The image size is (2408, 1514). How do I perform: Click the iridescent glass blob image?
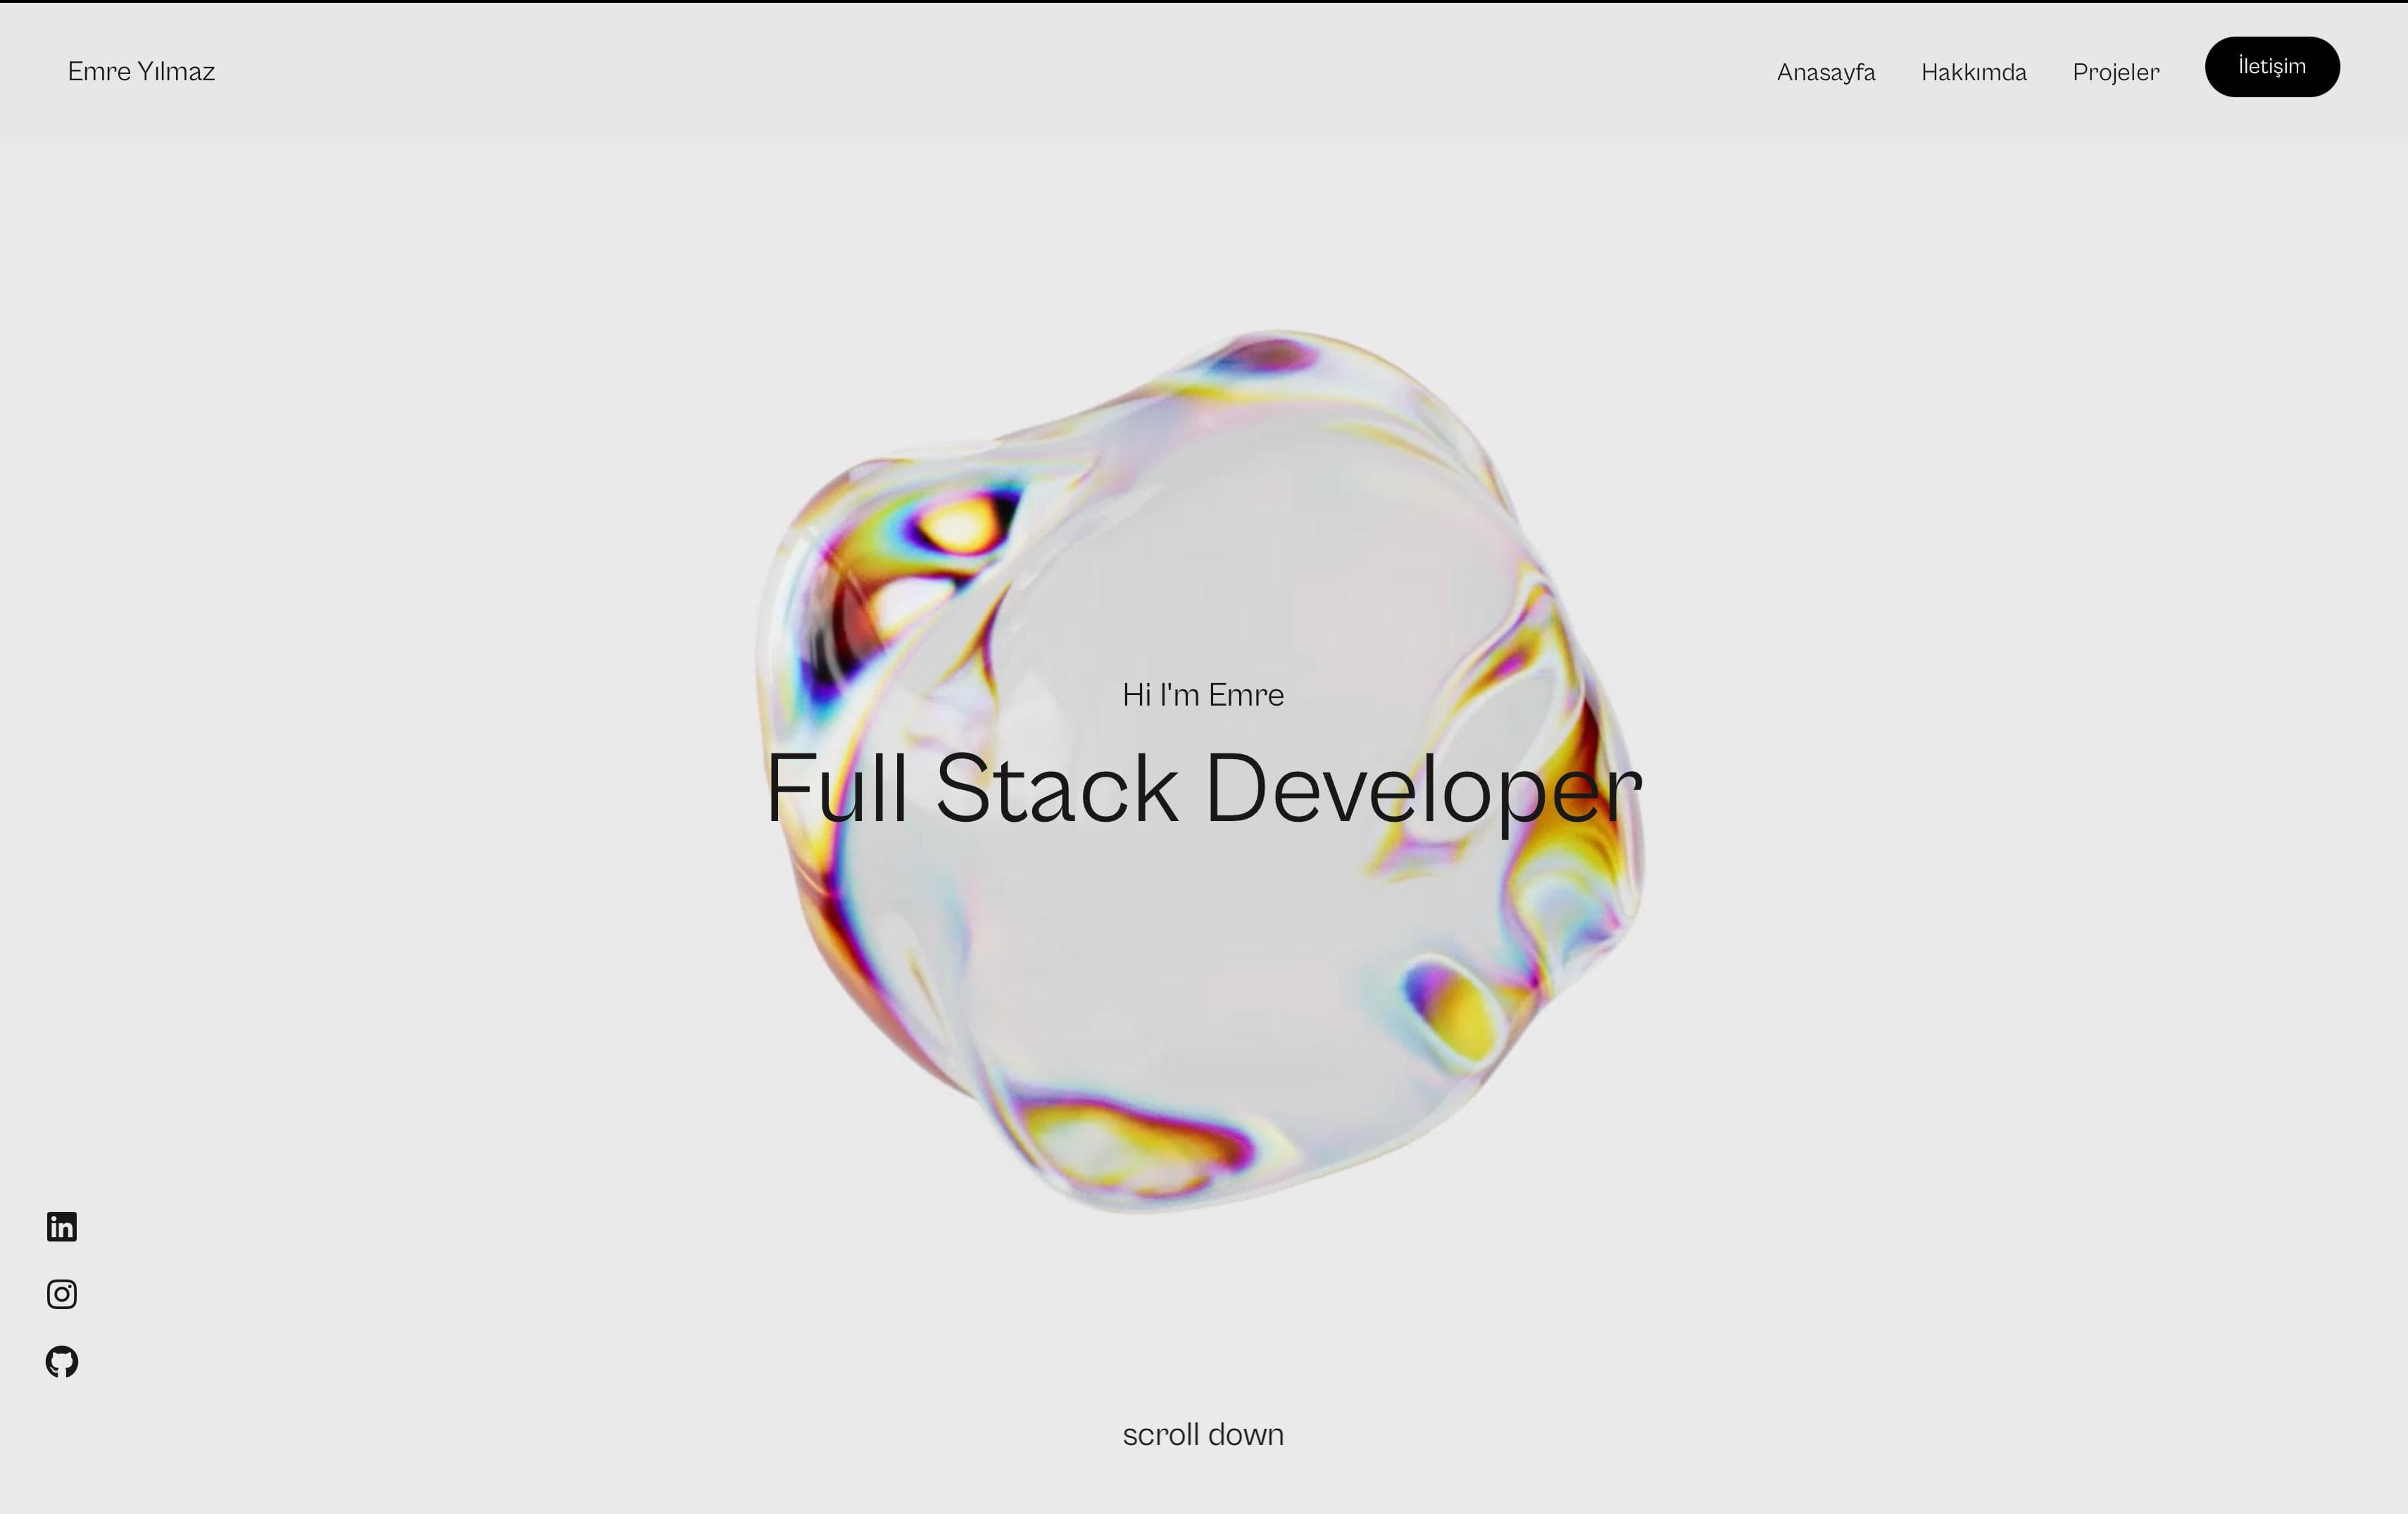click(x=1200, y=770)
